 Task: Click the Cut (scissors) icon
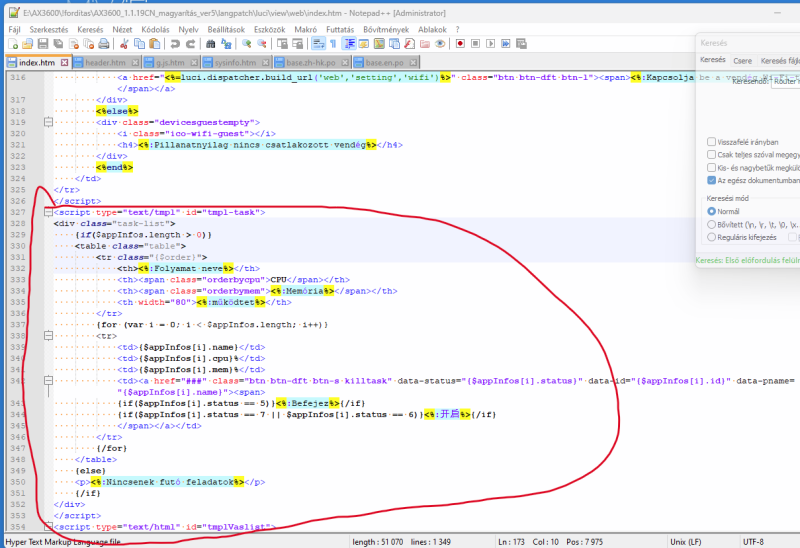[123, 44]
